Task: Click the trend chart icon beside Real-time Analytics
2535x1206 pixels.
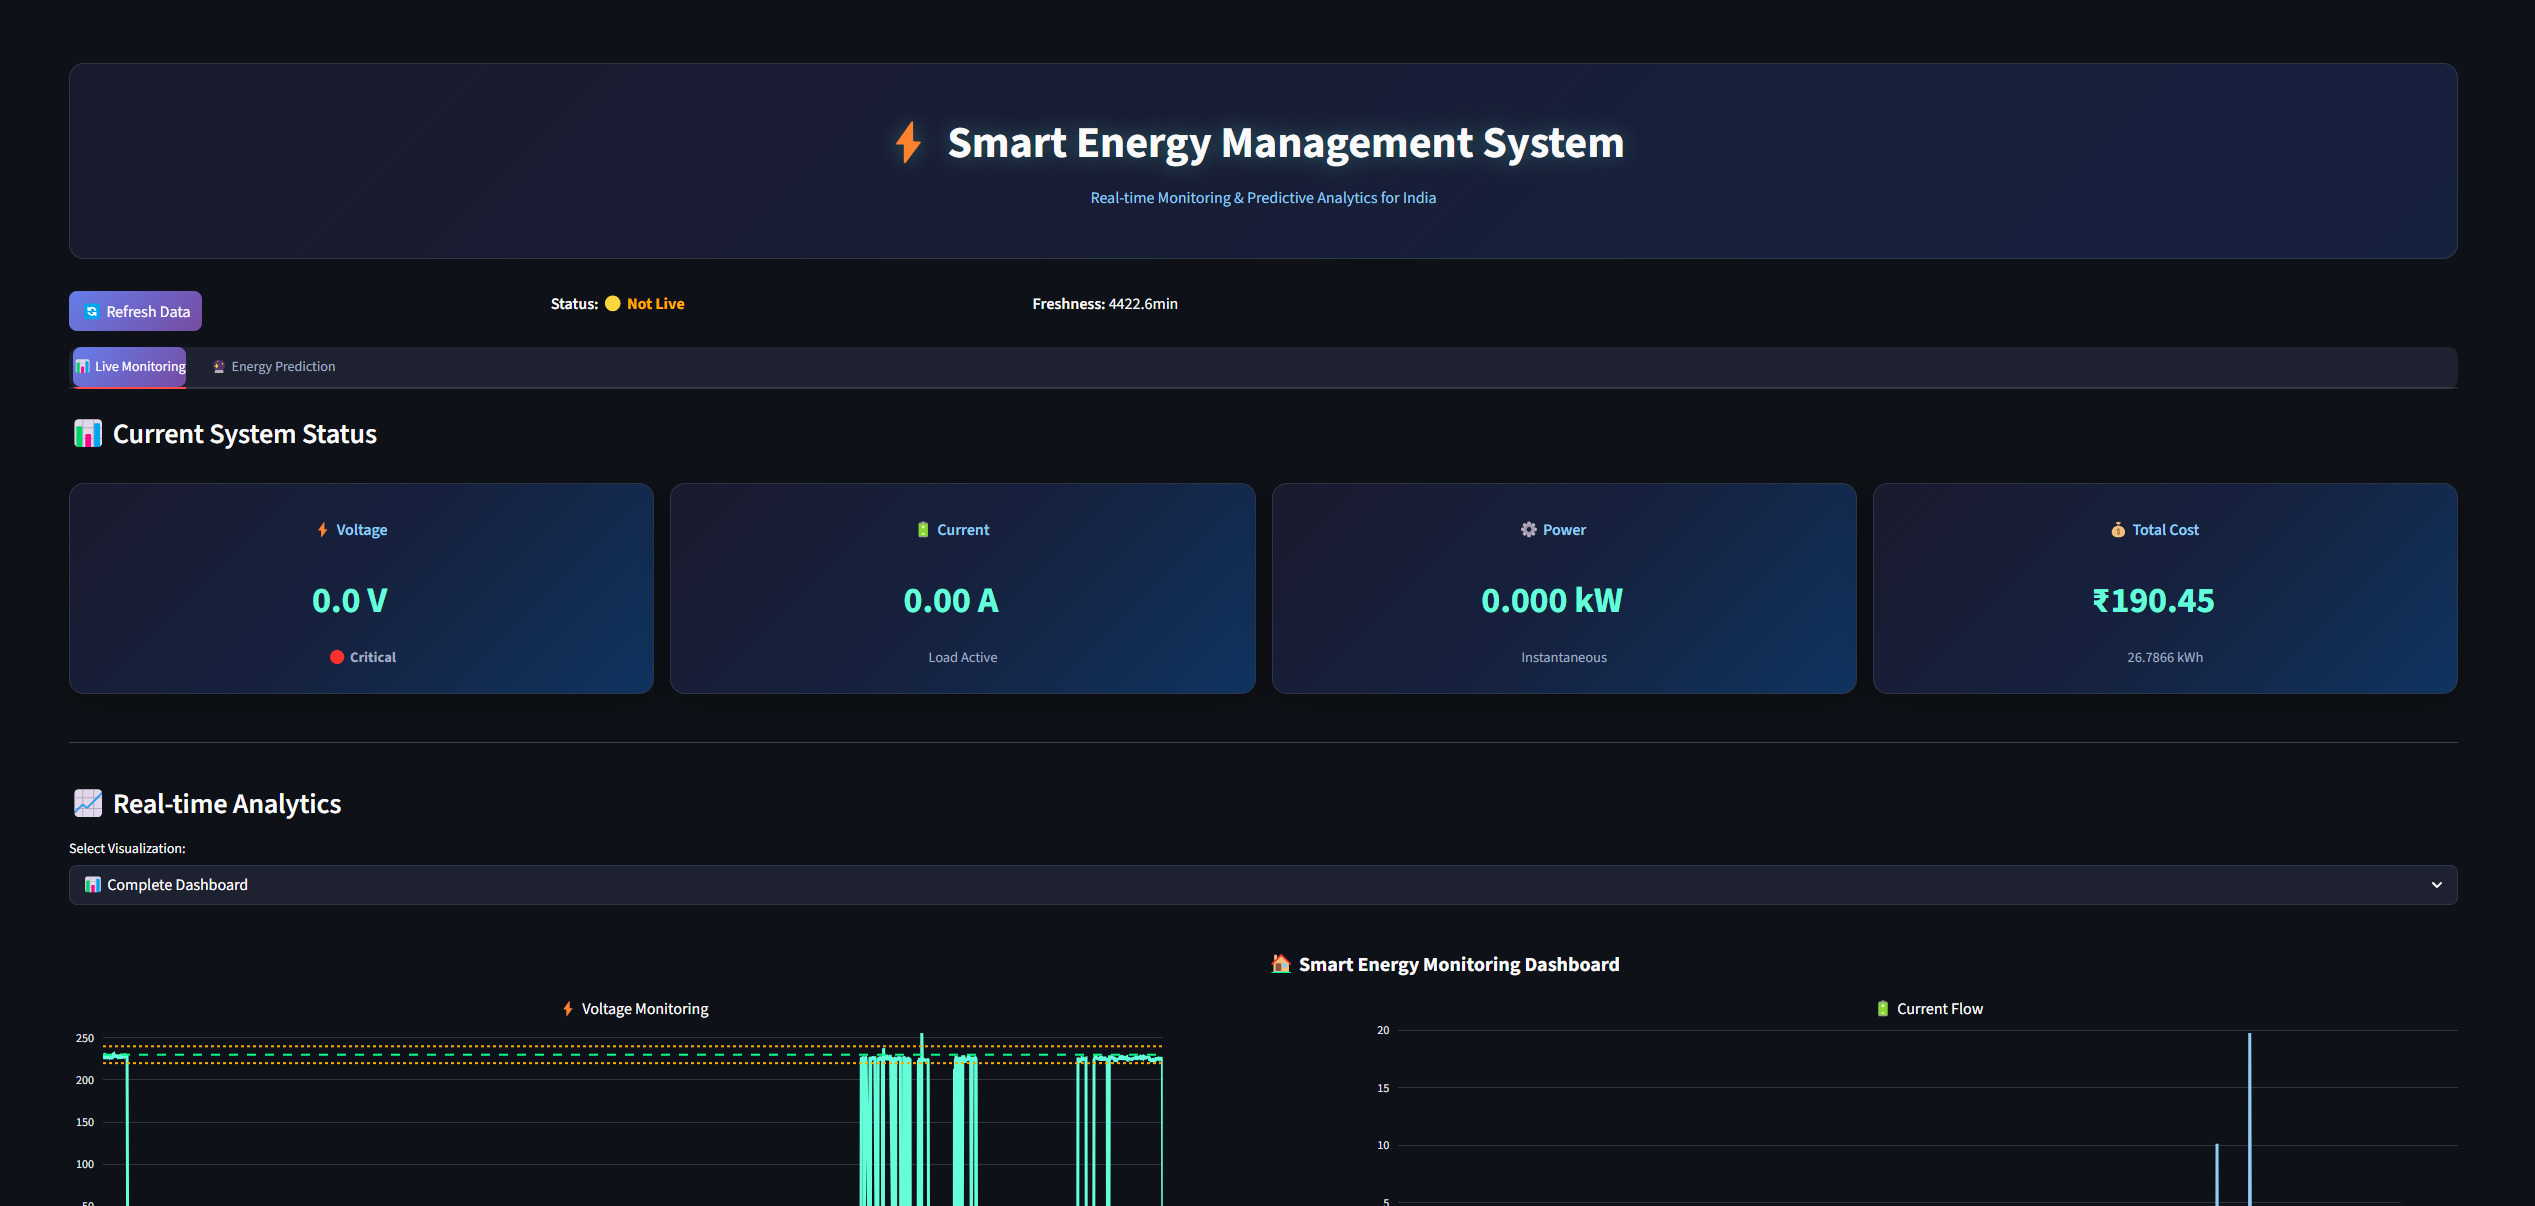Action: 88,803
